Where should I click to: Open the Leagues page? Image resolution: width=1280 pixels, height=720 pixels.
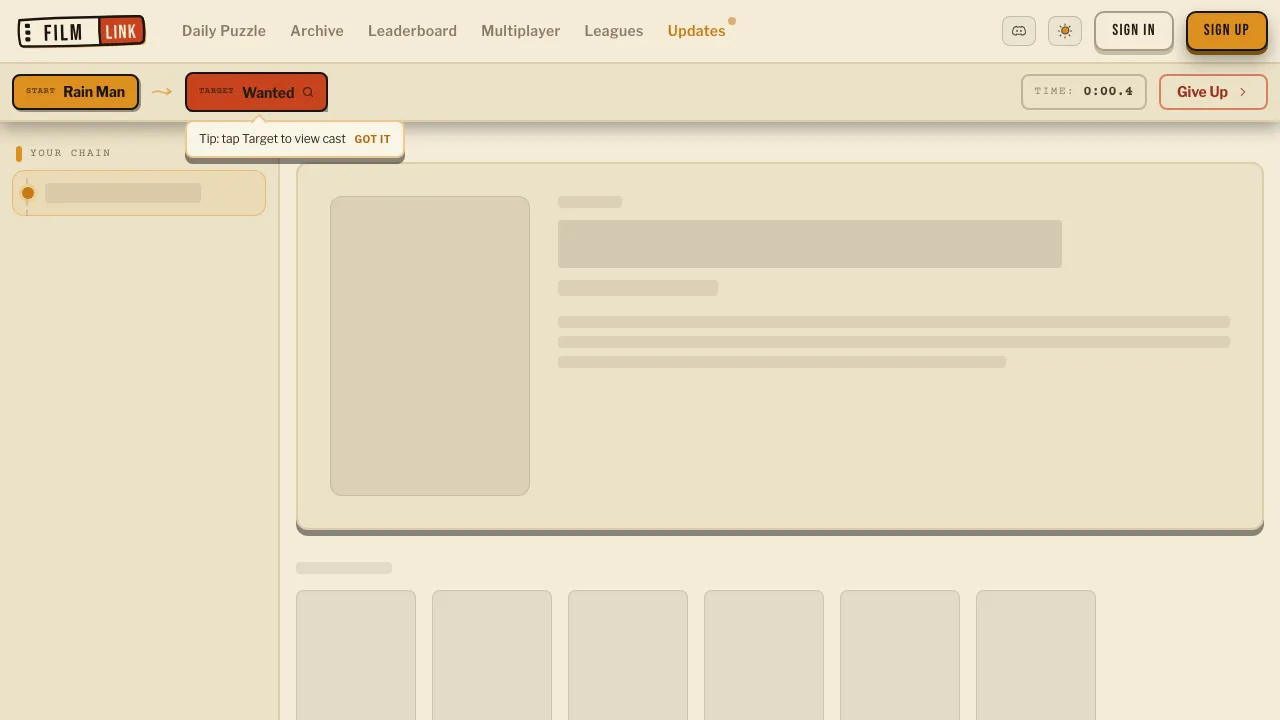614,31
